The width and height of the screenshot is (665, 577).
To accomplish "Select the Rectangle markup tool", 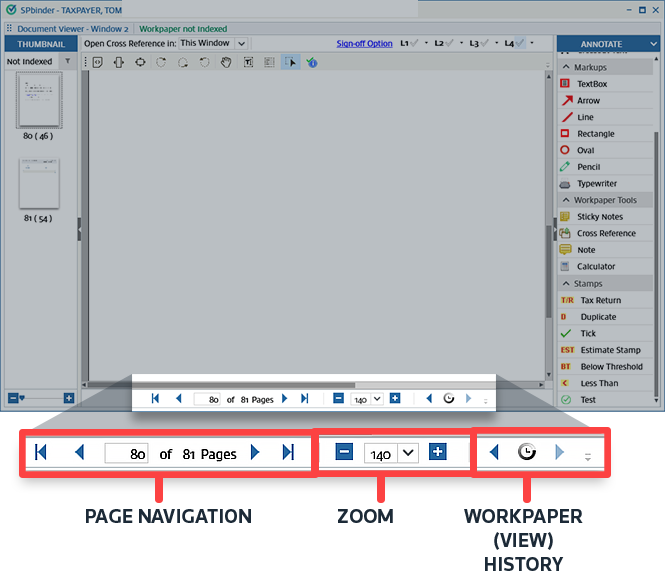I will click(606, 134).
